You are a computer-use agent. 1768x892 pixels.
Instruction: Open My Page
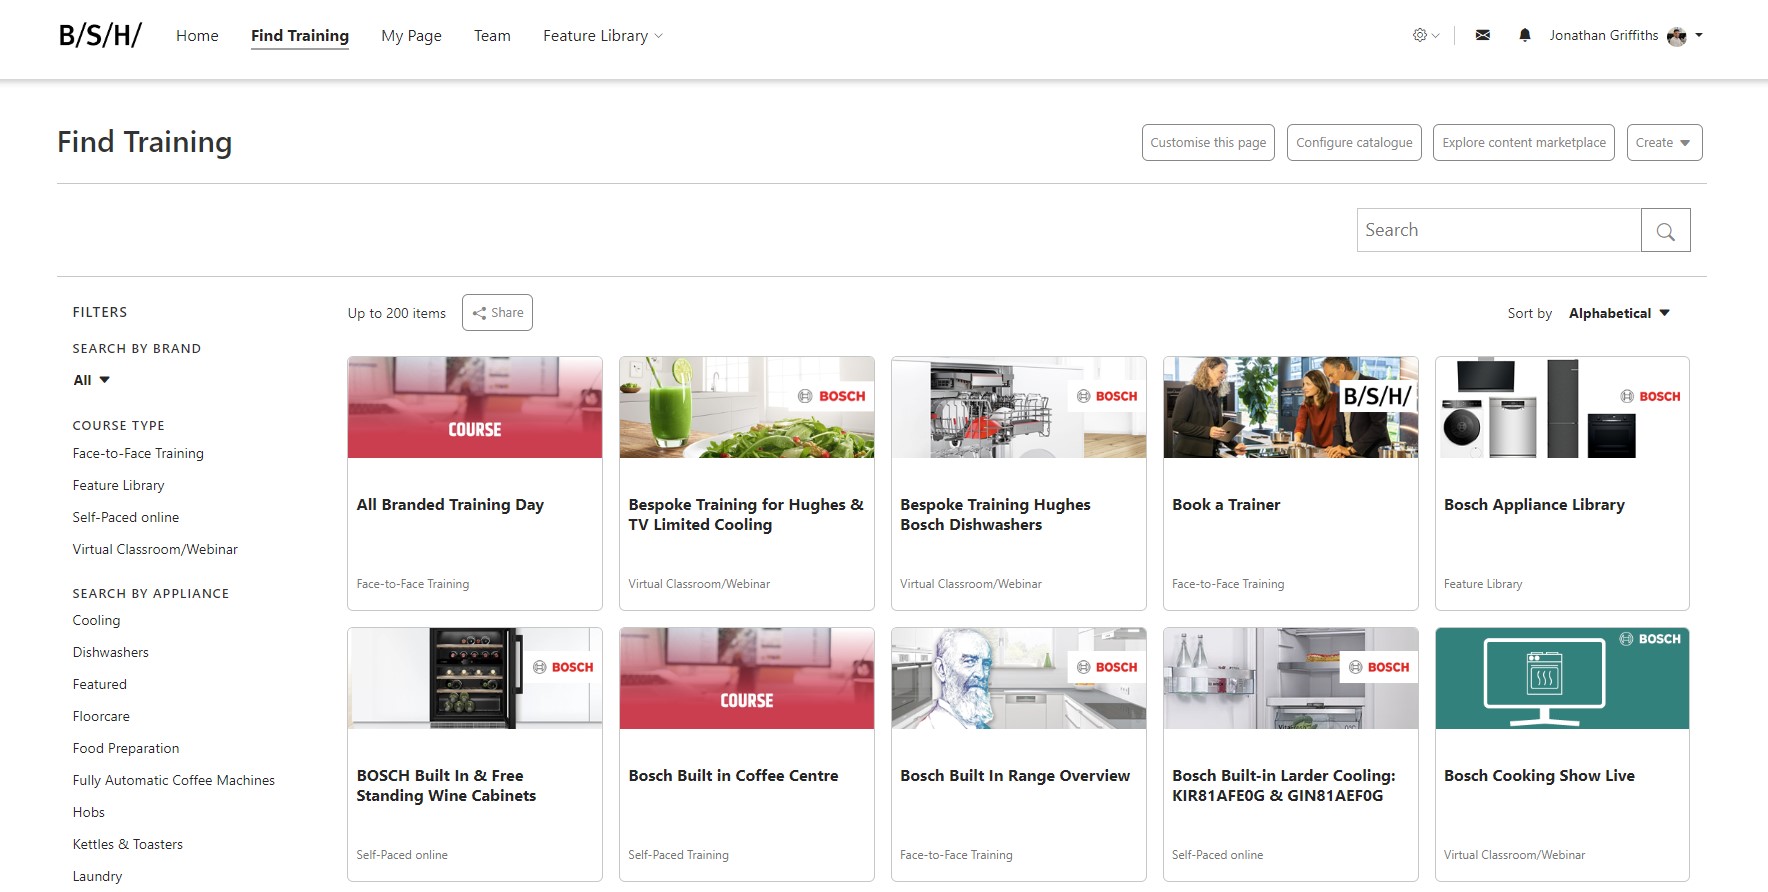(411, 35)
